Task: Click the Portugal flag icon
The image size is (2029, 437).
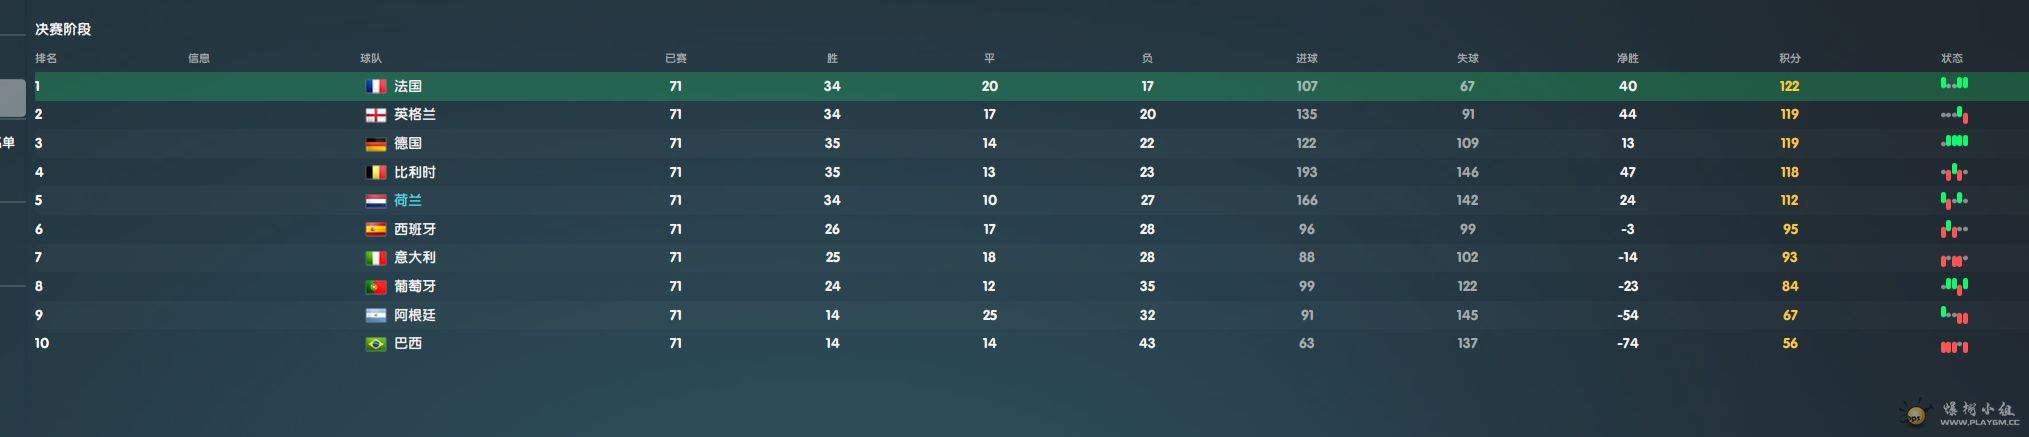Action: [x=376, y=287]
